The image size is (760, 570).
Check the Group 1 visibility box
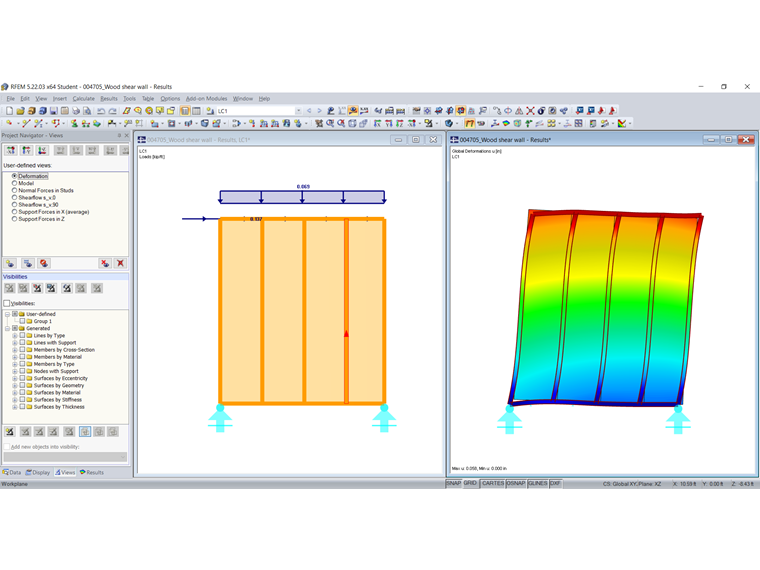pos(22,321)
